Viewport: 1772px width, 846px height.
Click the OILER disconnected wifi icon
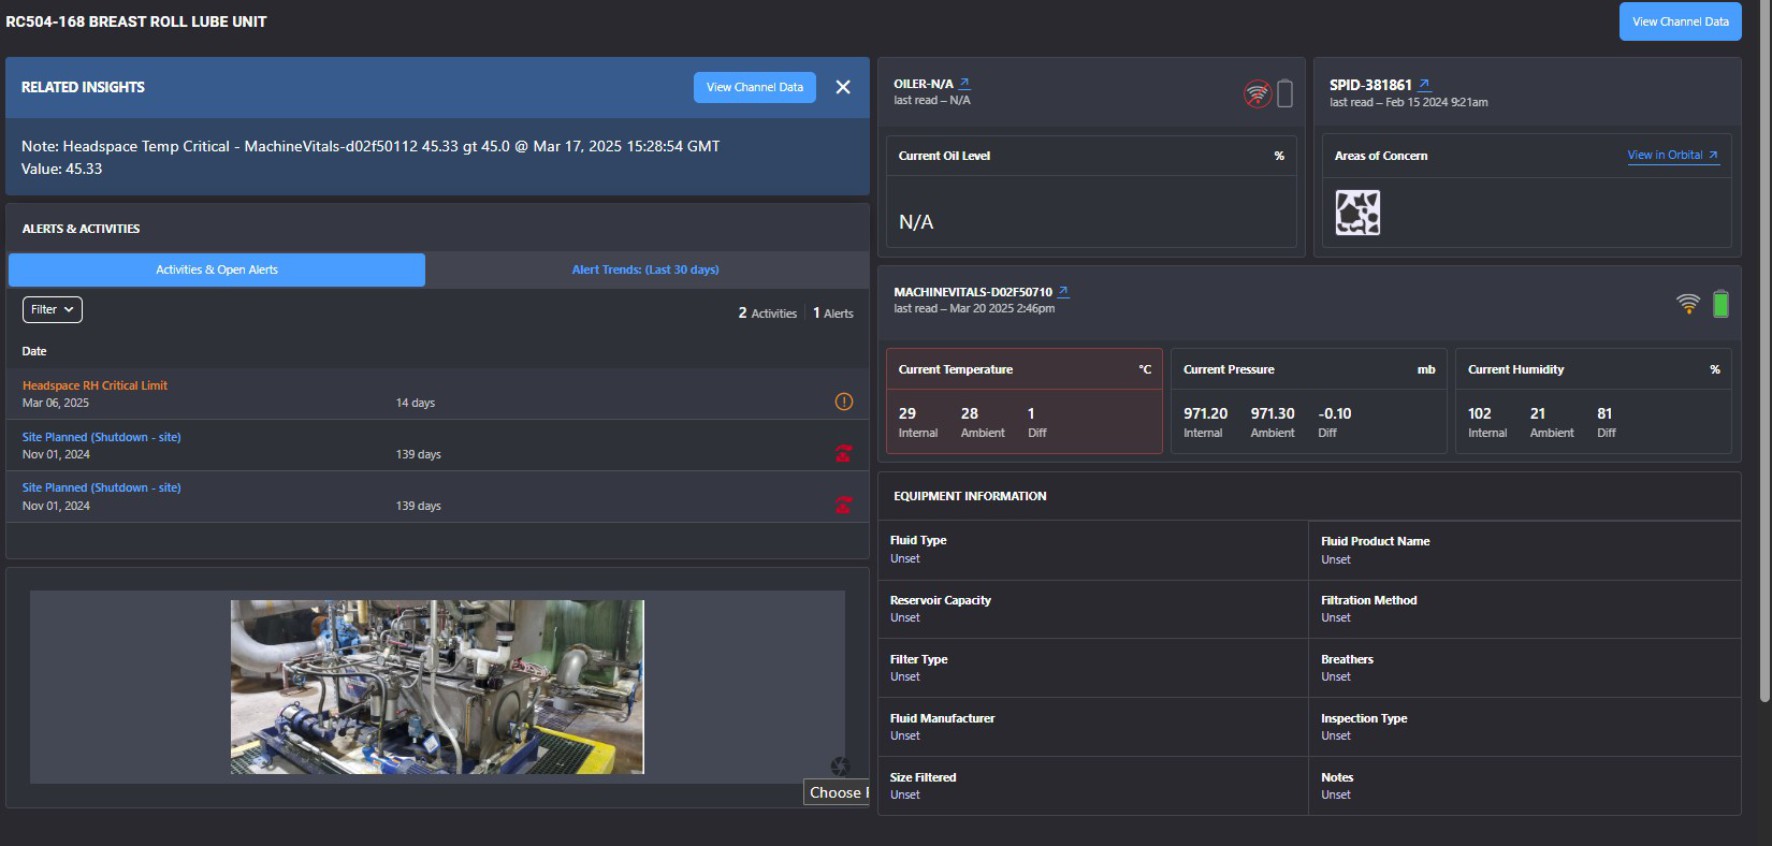(1257, 94)
